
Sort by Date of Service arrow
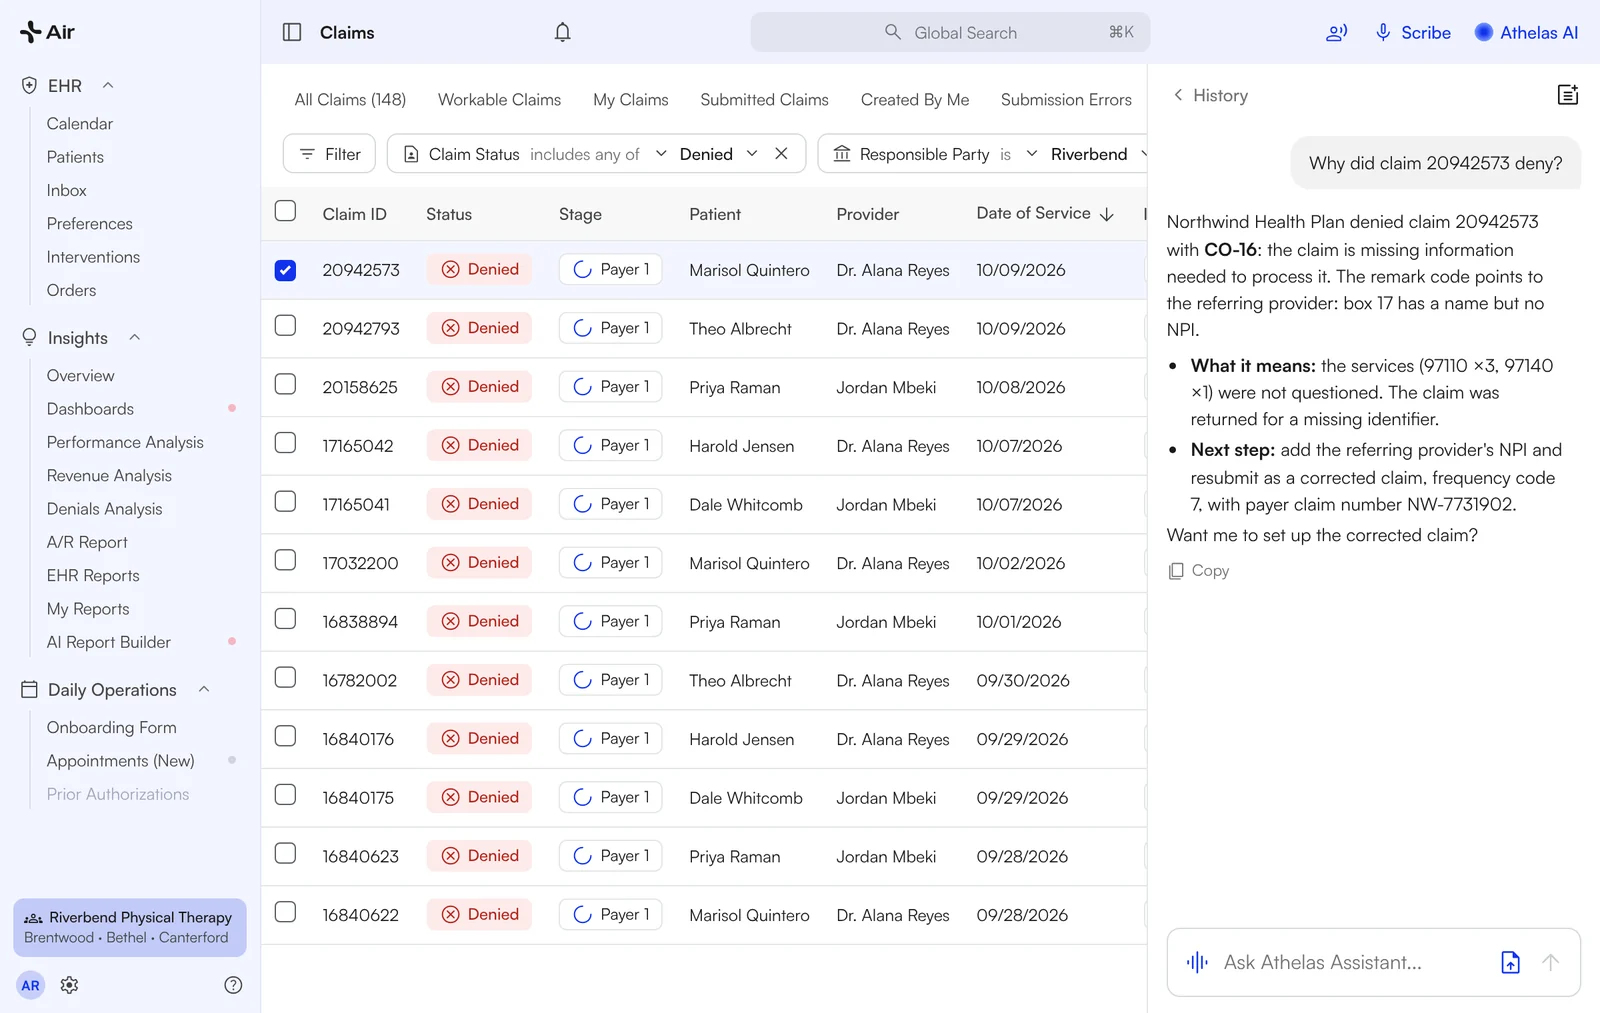click(x=1106, y=214)
